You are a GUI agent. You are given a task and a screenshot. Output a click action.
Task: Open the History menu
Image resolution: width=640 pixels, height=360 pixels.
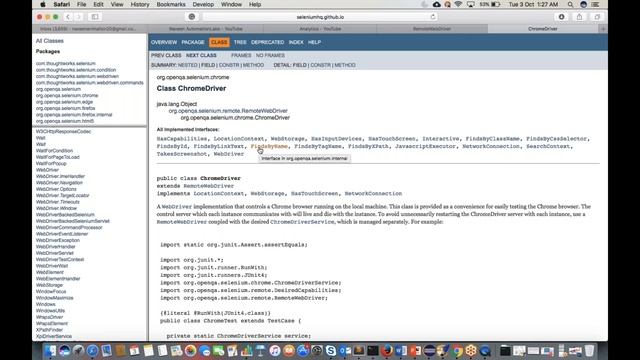coord(140,4)
